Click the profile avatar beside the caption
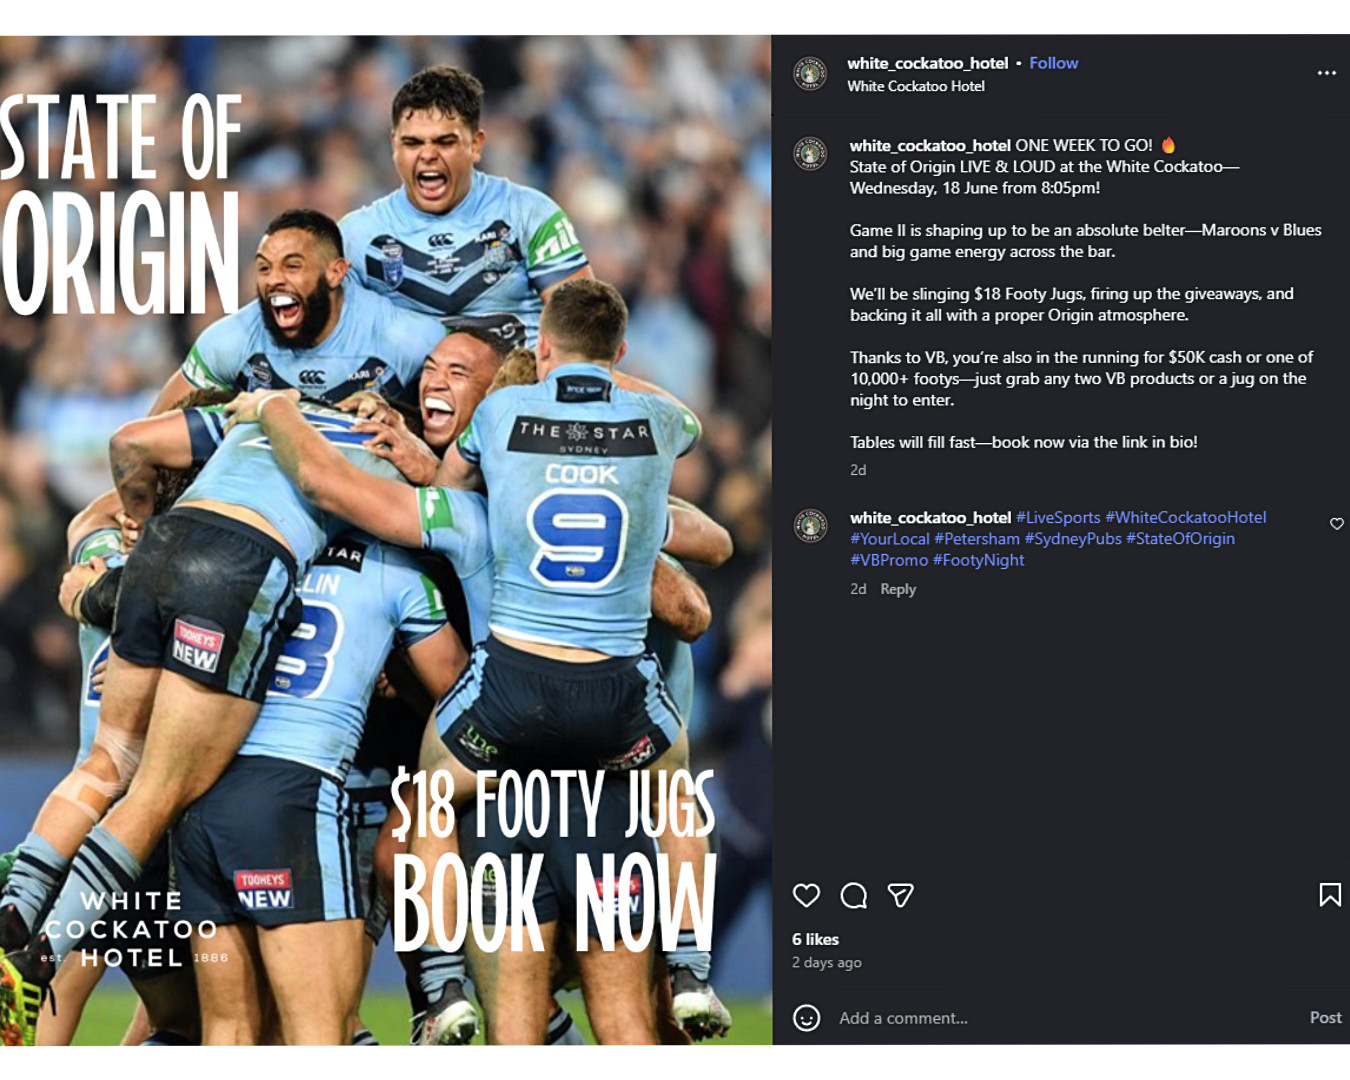 [x=808, y=152]
